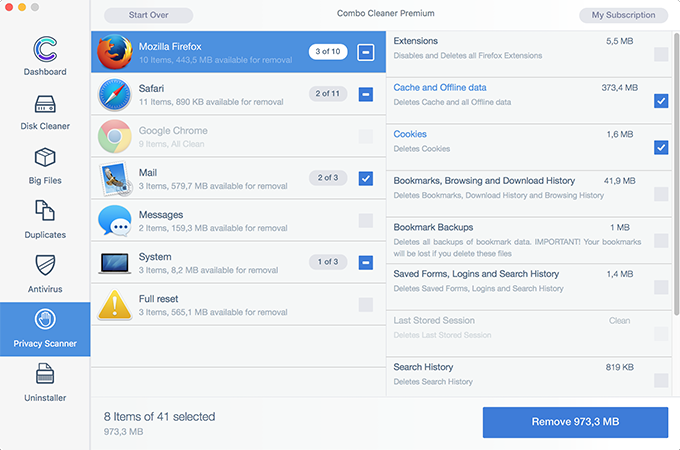Screen dimensions: 680x450
Task: Check the Messages checkbox
Action: pos(366,220)
